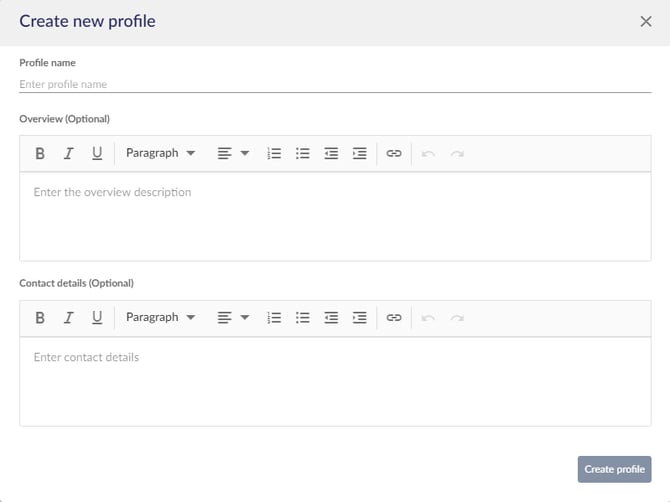Insert link in Contact details editor
670x502 pixels.
click(394, 318)
